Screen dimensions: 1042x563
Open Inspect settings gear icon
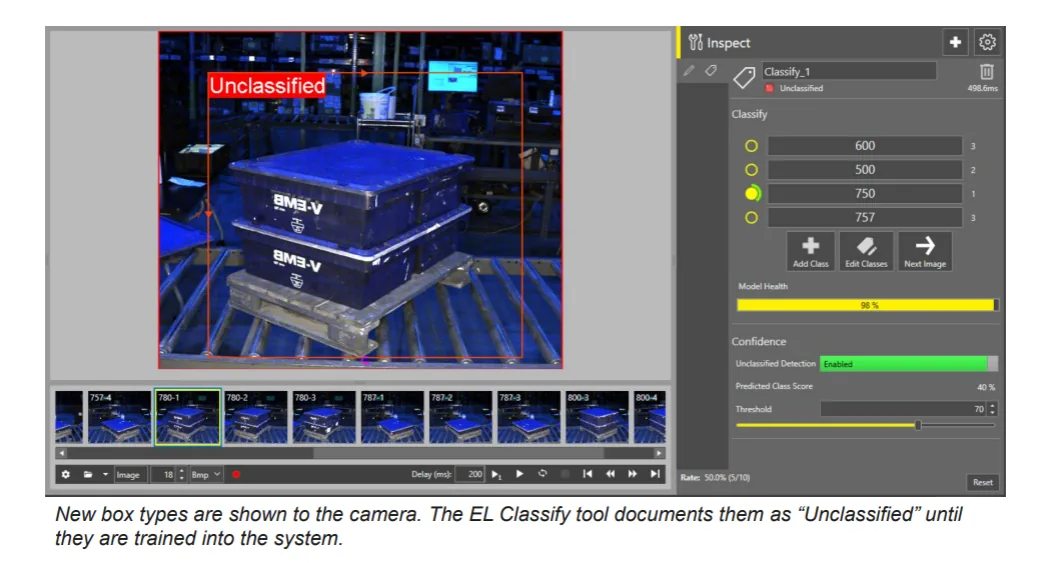click(x=988, y=42)
